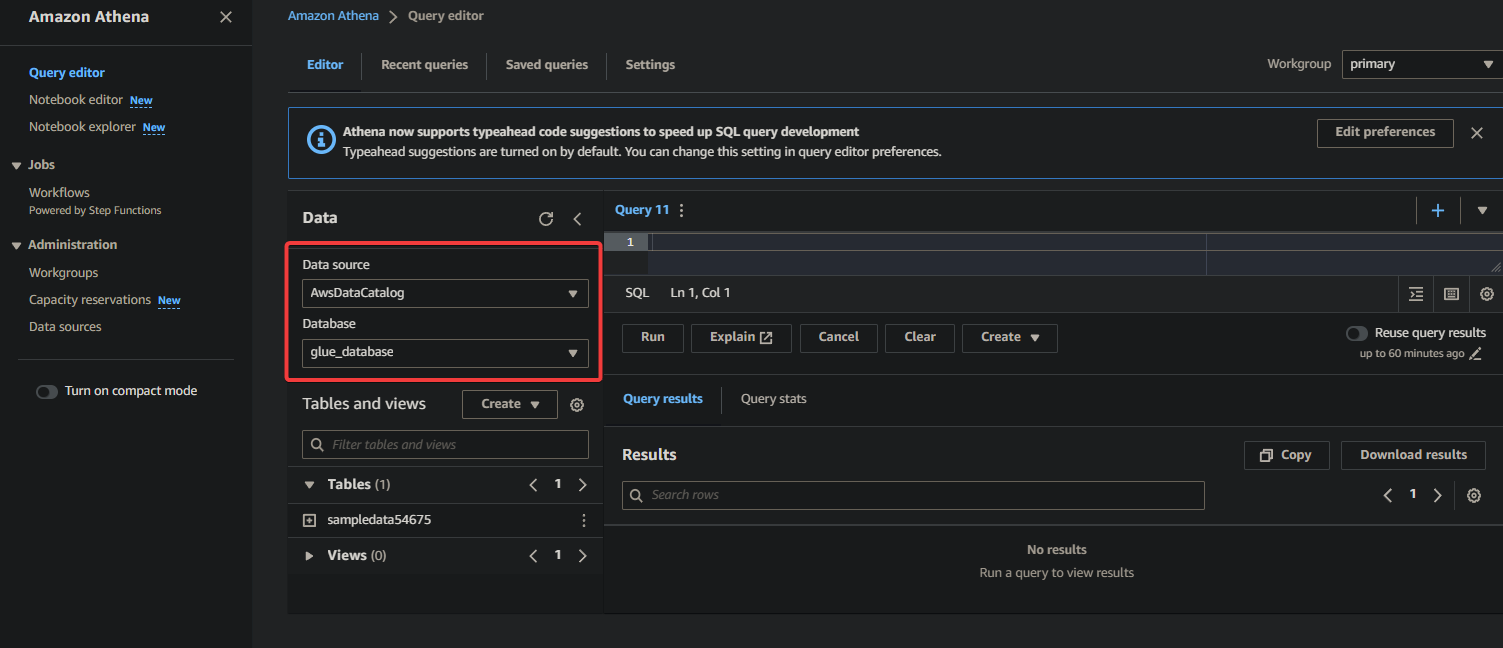Screen dimensions: 1503x648
Task: Go to previous page of Results
Action: pyautogui.click(x=1388, y=495)
